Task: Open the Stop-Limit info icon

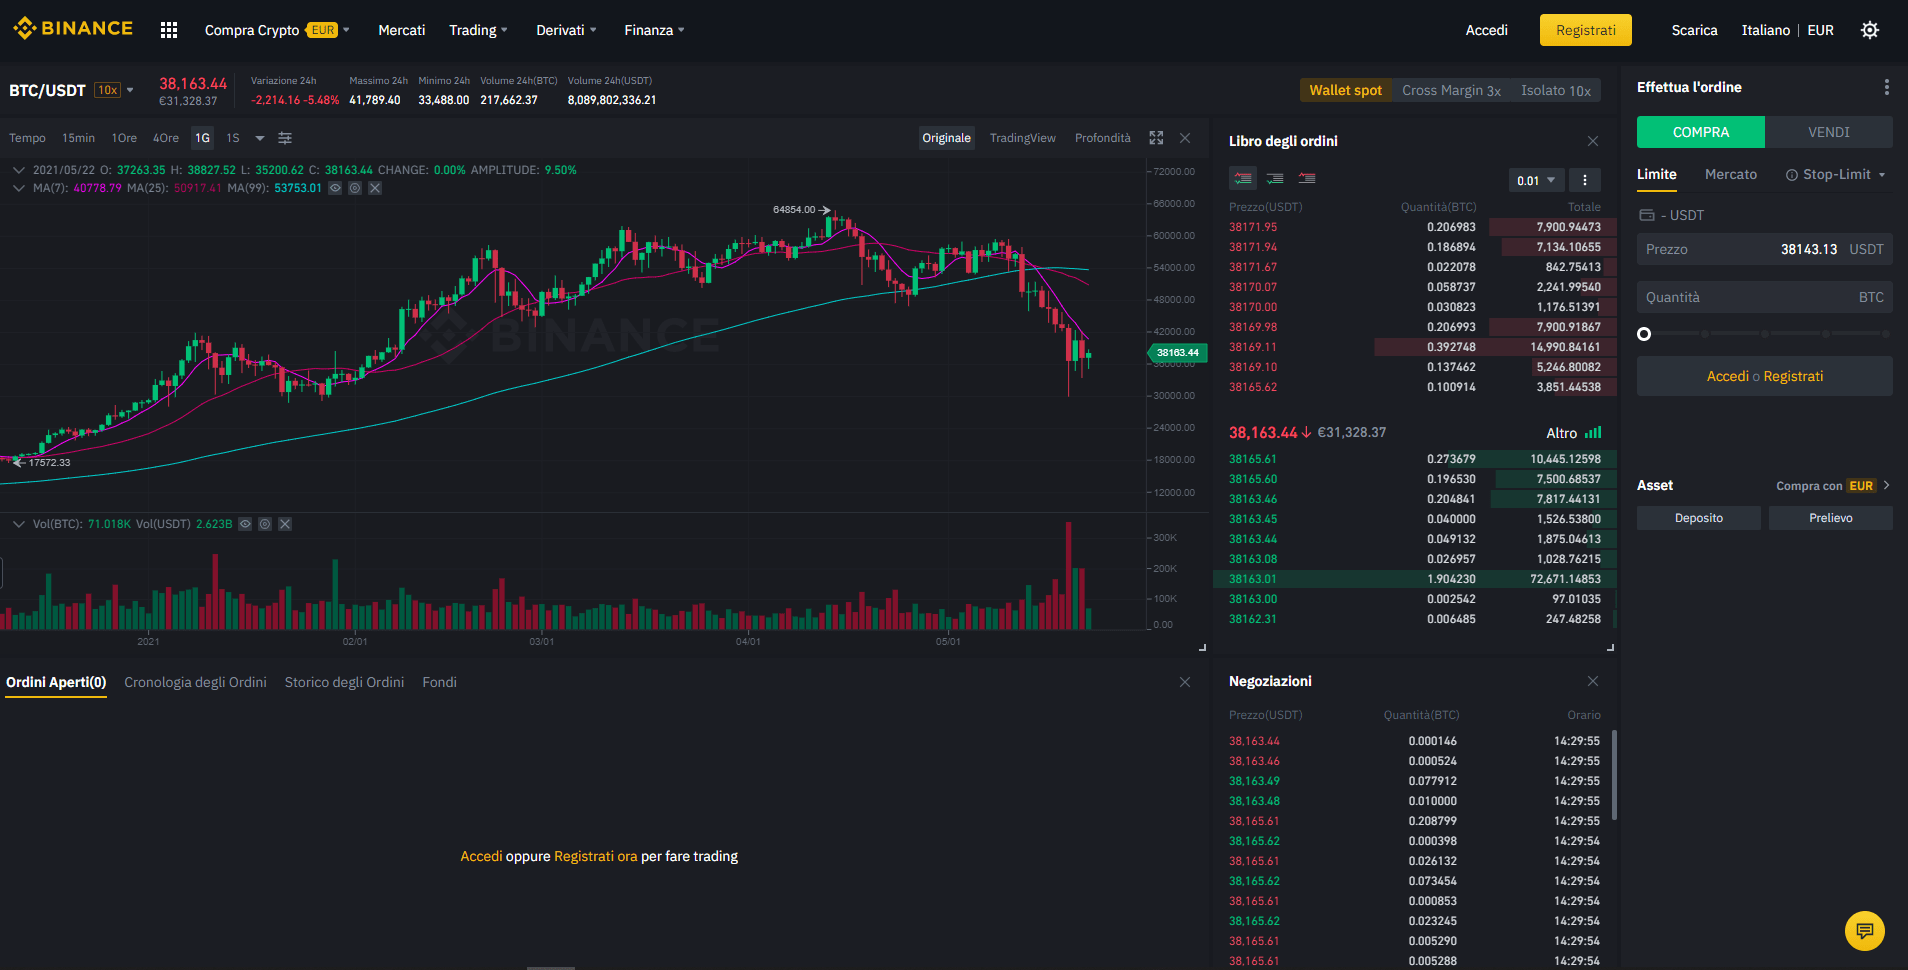Action: click(x=1792, y=175)
